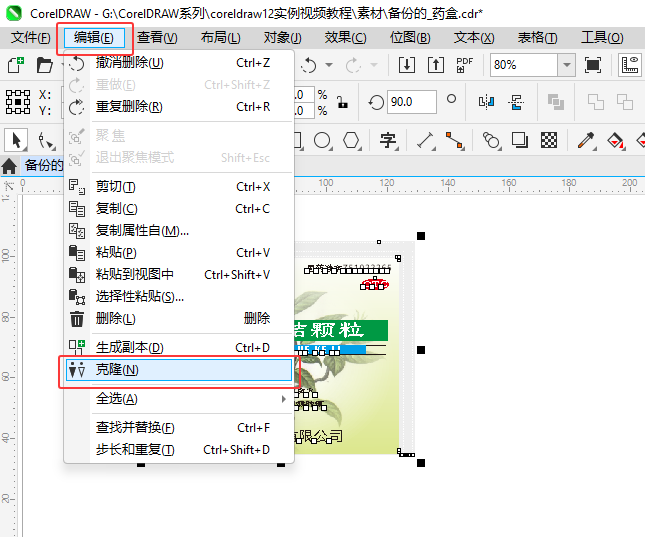This screenshot has height=537, width=645.
Task: Click the Object origin grid icon
Action: [x=18, y=102]
